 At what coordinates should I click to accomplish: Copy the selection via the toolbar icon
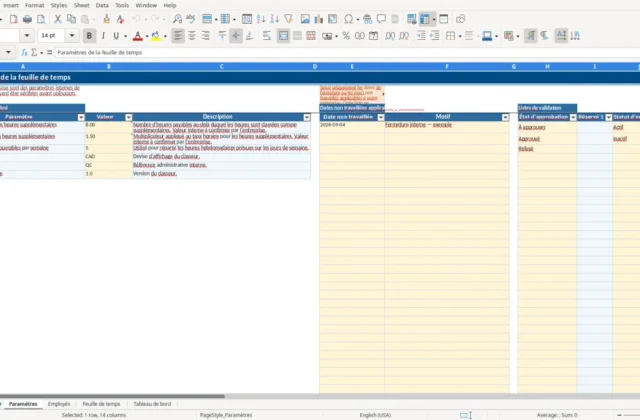pyautogui.click(x=71, y=19)
